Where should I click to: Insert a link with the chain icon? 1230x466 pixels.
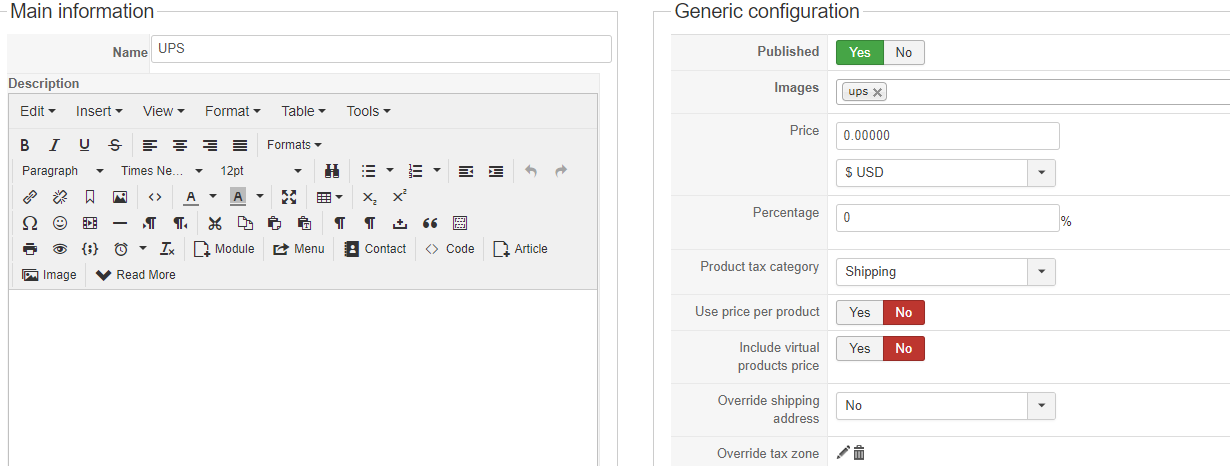(30, 197)
